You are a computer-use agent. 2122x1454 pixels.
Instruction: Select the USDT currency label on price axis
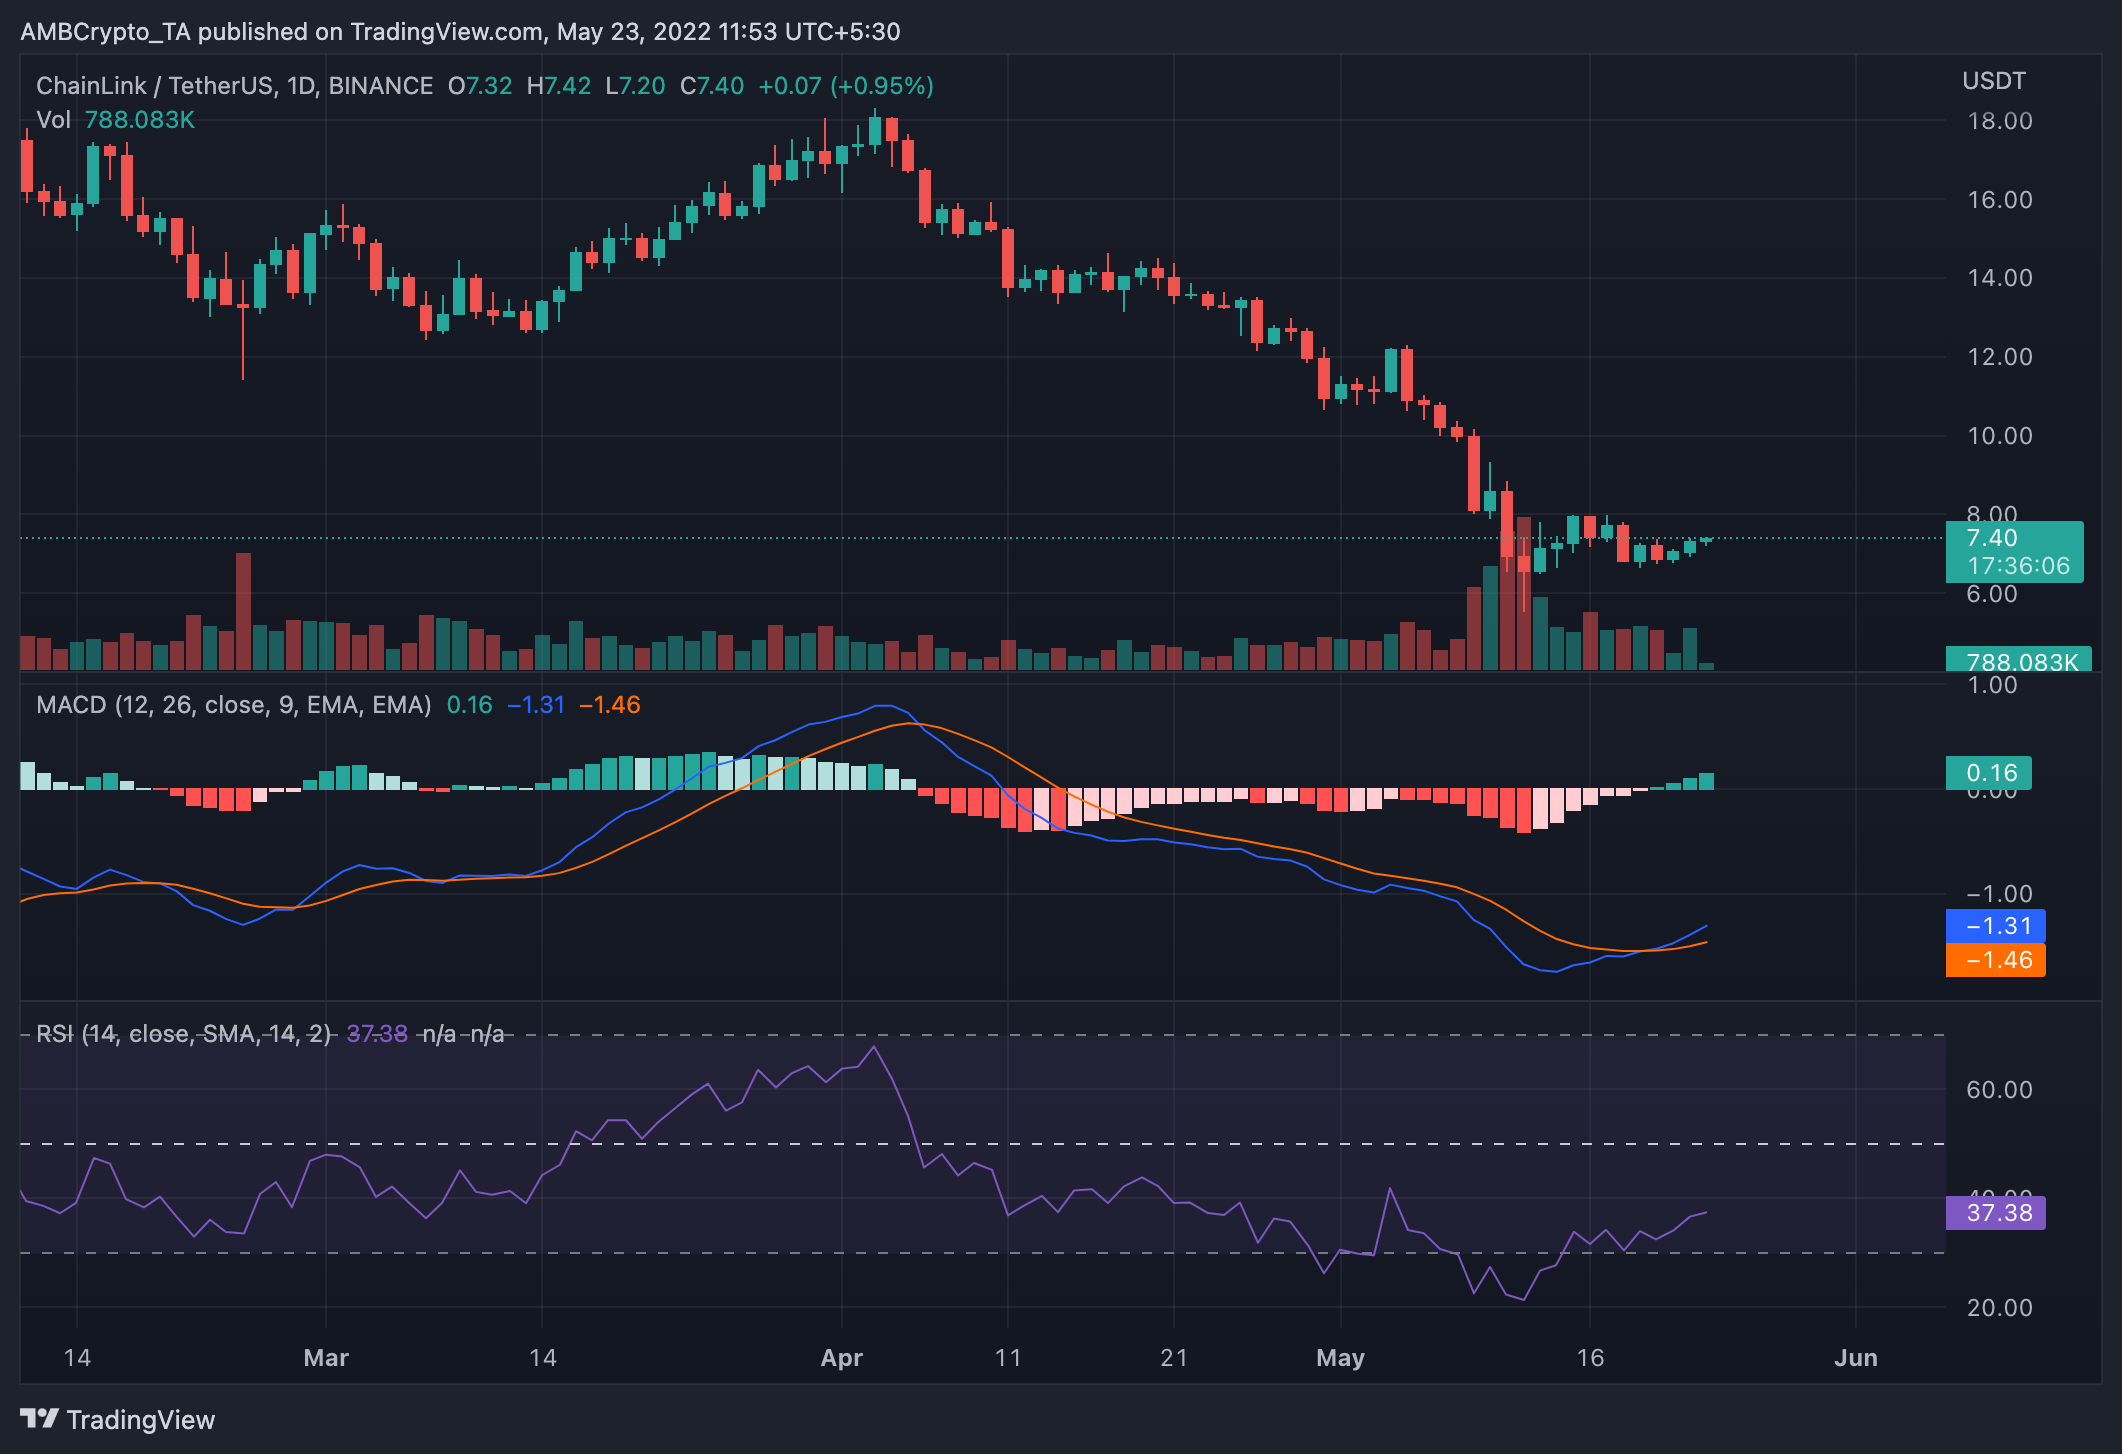pyautogui.click(x=1995, y=81)
